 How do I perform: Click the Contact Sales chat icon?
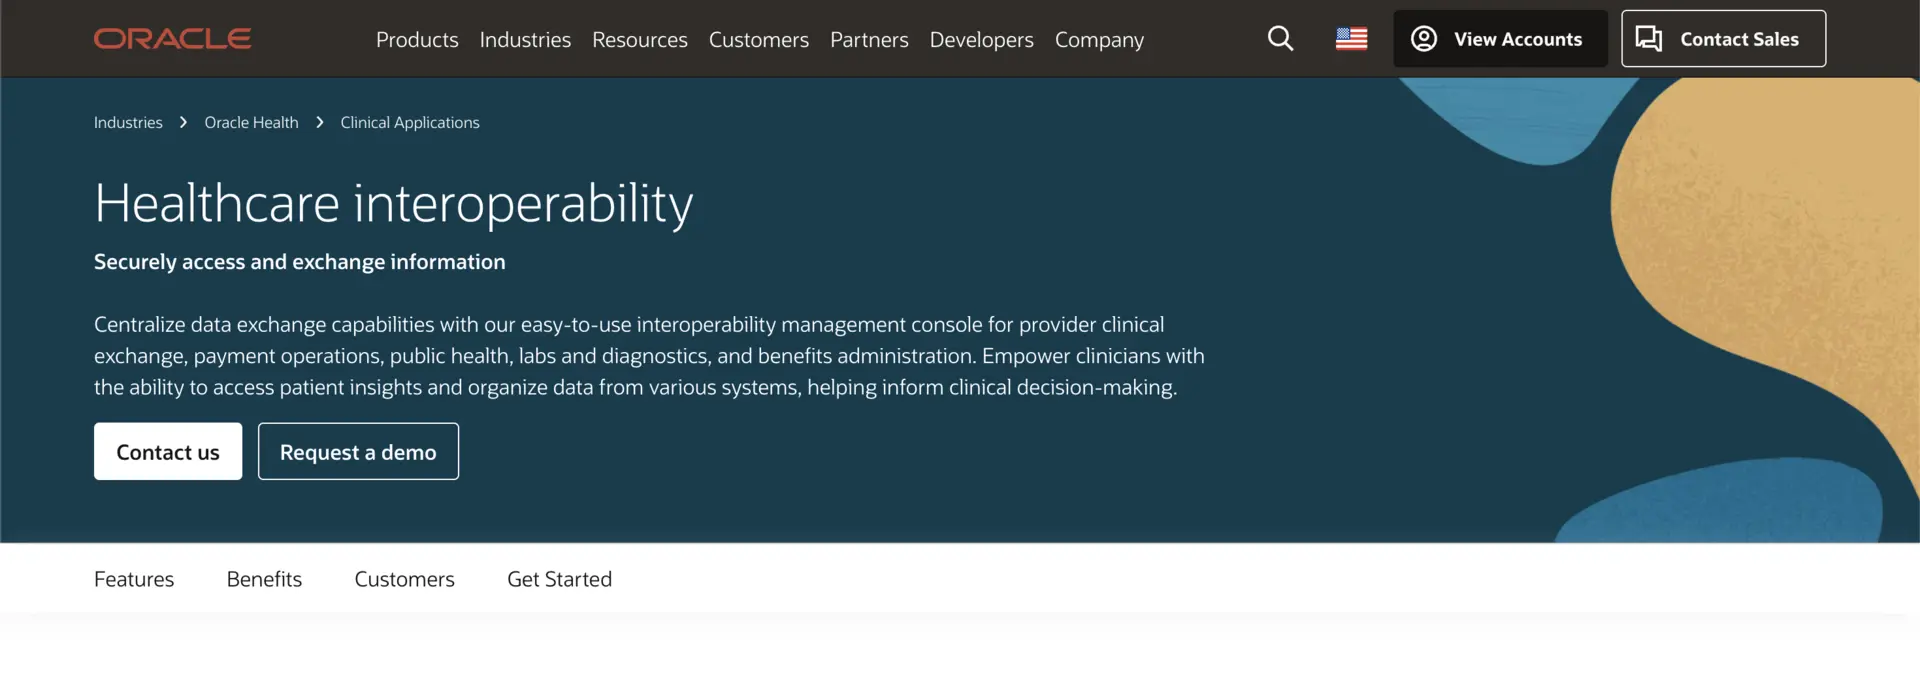click(1648, 38)
